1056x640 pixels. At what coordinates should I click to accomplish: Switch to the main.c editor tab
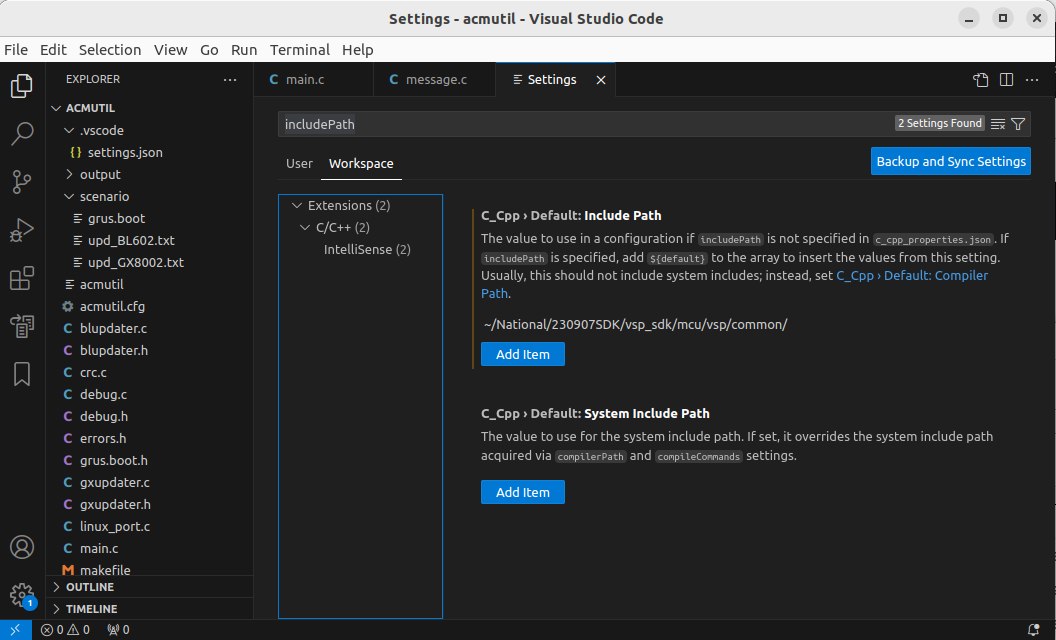(x=313, y=79)
